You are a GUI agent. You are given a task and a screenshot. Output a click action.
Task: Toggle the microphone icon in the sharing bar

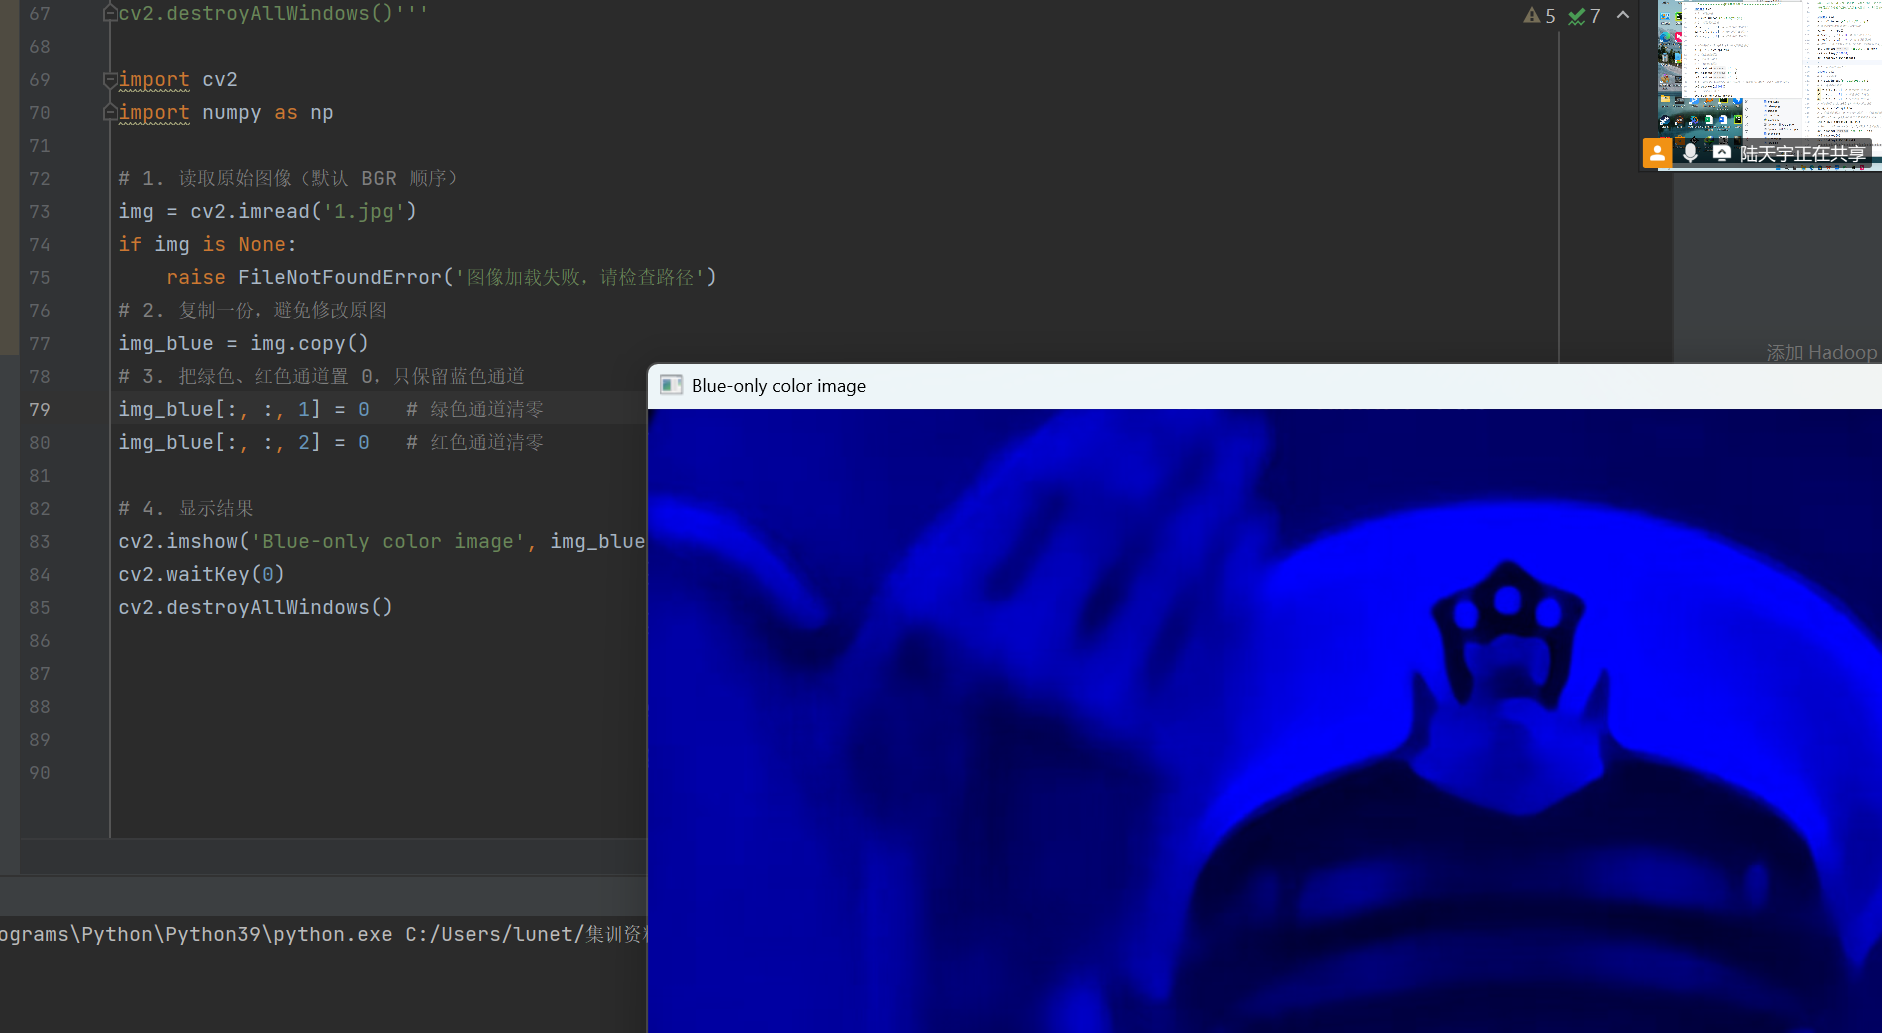[1690, 153]
